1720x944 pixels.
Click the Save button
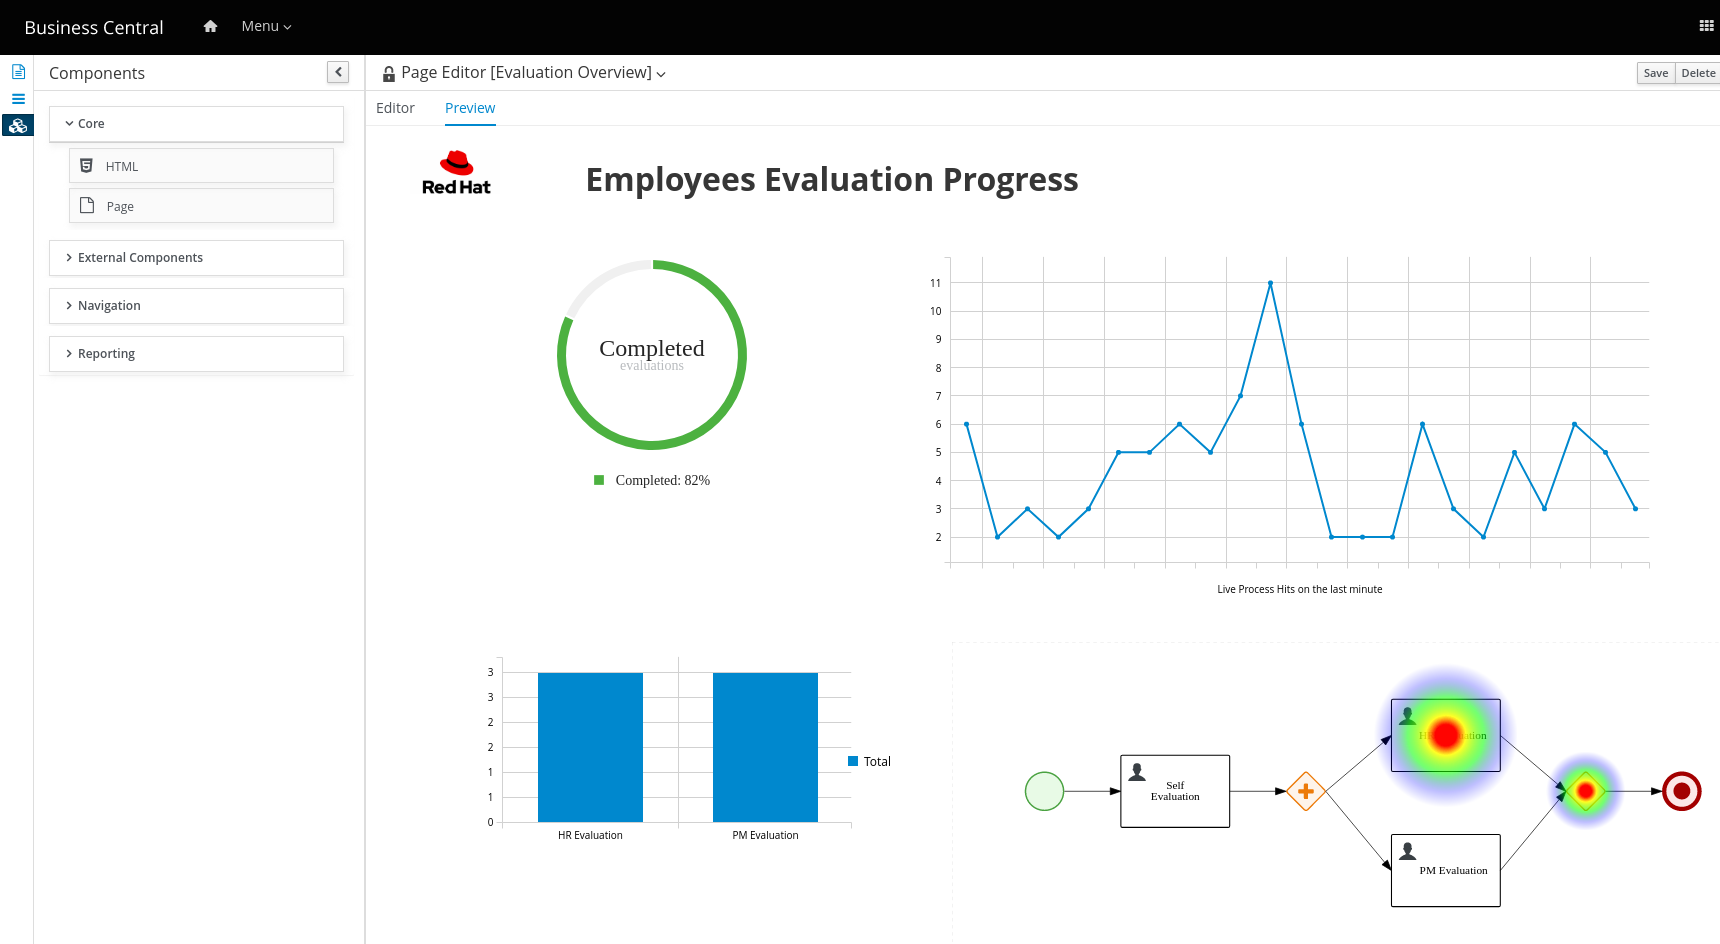[1655, 73]
